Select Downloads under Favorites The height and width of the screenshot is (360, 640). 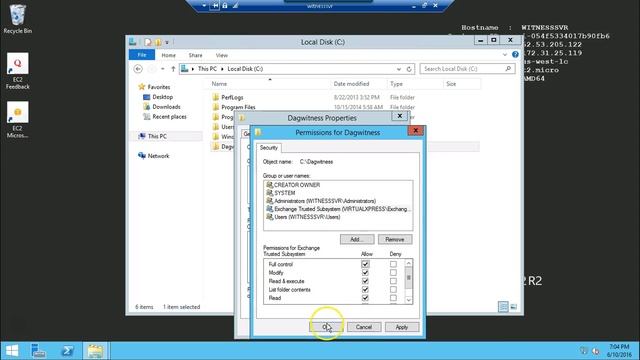pyautogui.click(x=166, y=107)
